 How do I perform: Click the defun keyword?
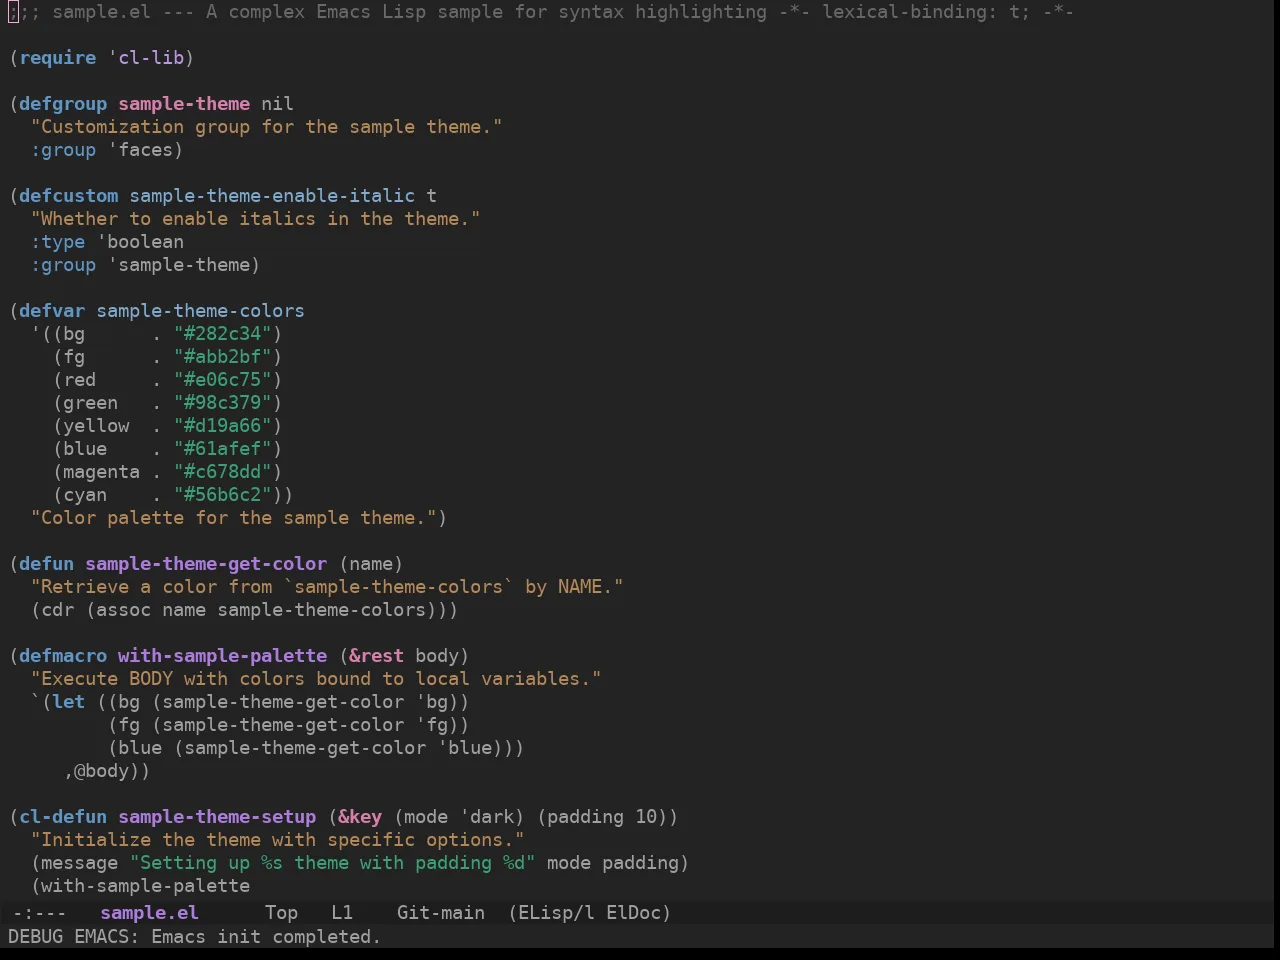pyautogui.click(x=47, y=564)
